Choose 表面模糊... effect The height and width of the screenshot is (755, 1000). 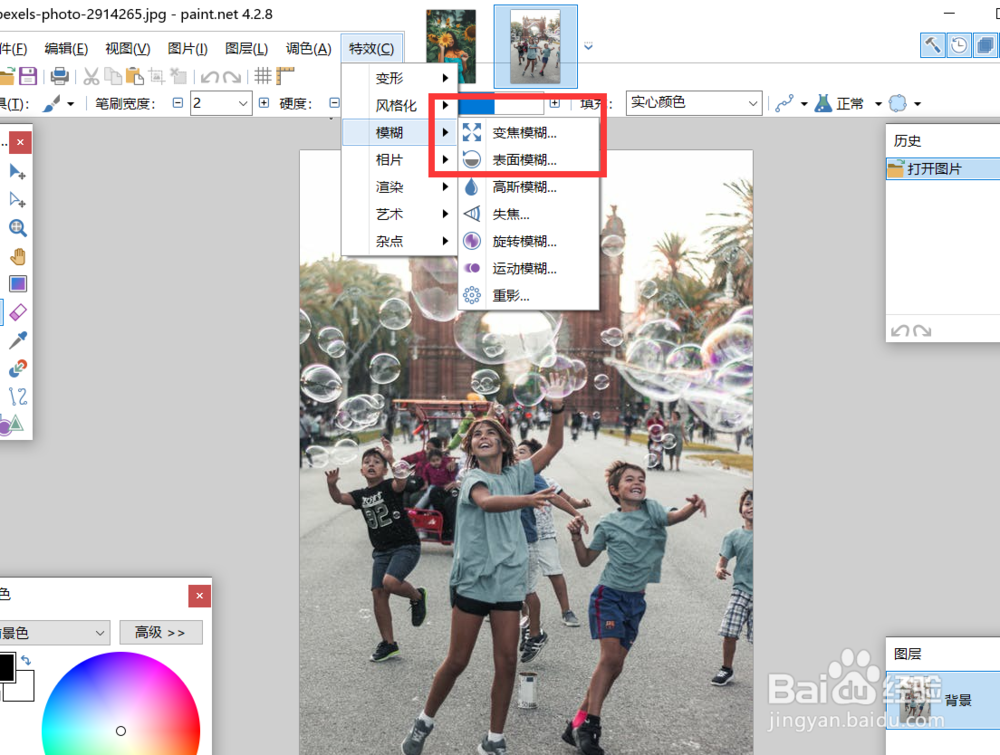tap(528, 160)
